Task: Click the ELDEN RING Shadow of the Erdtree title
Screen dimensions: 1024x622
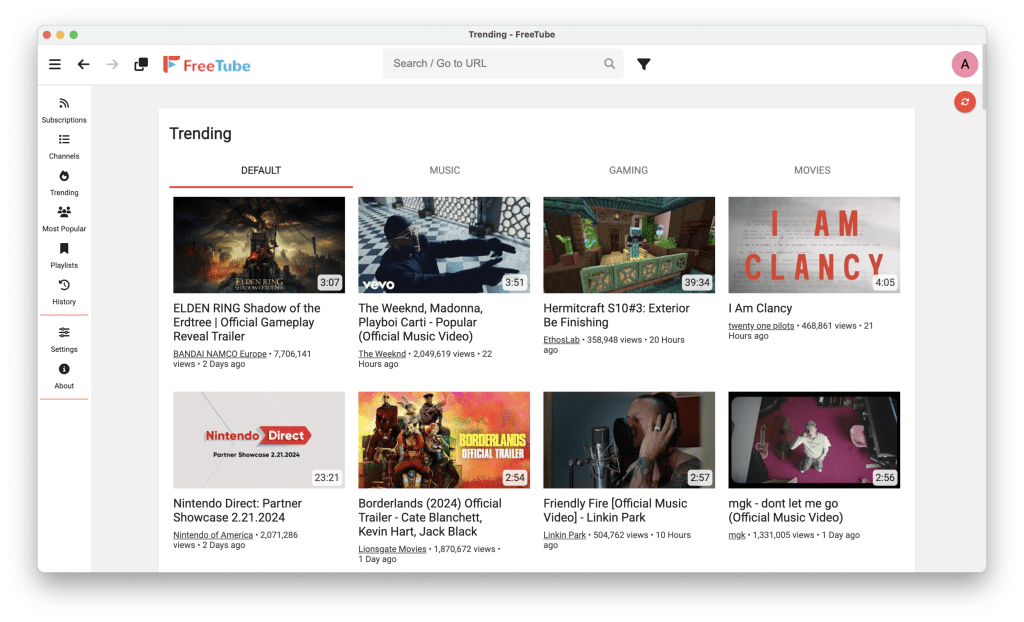Action: tap(247, 322)
